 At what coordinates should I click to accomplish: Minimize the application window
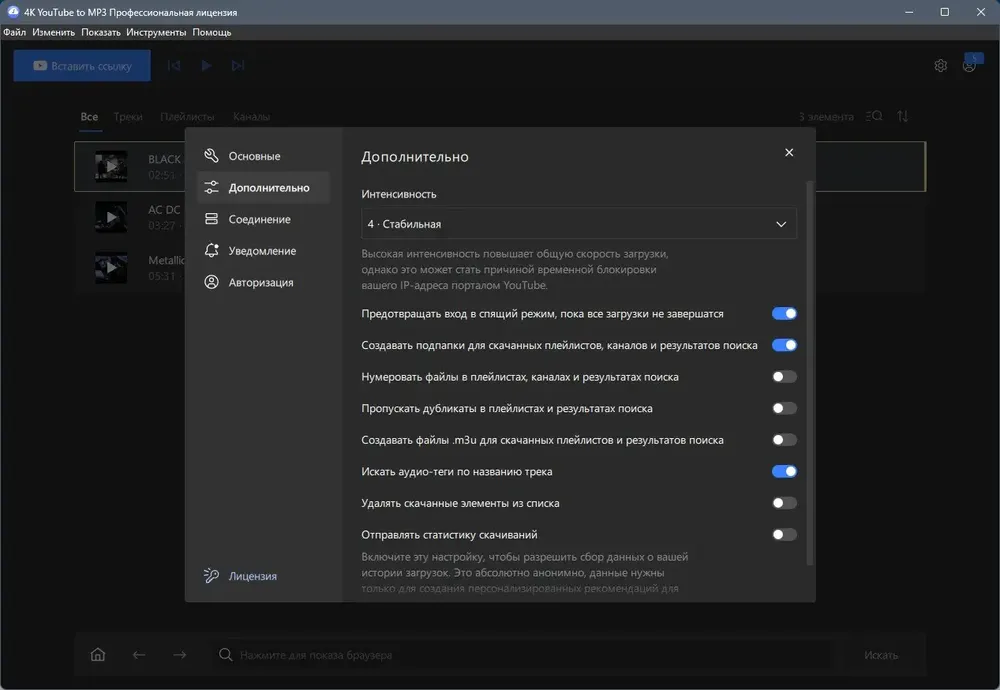[909, 12]
